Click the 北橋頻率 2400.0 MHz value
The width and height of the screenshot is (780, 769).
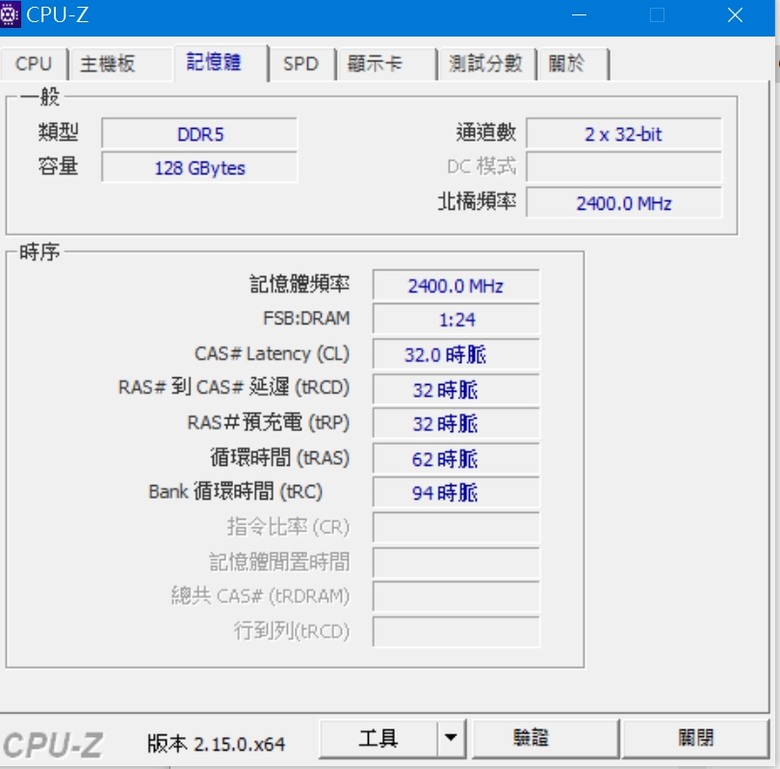624,203
